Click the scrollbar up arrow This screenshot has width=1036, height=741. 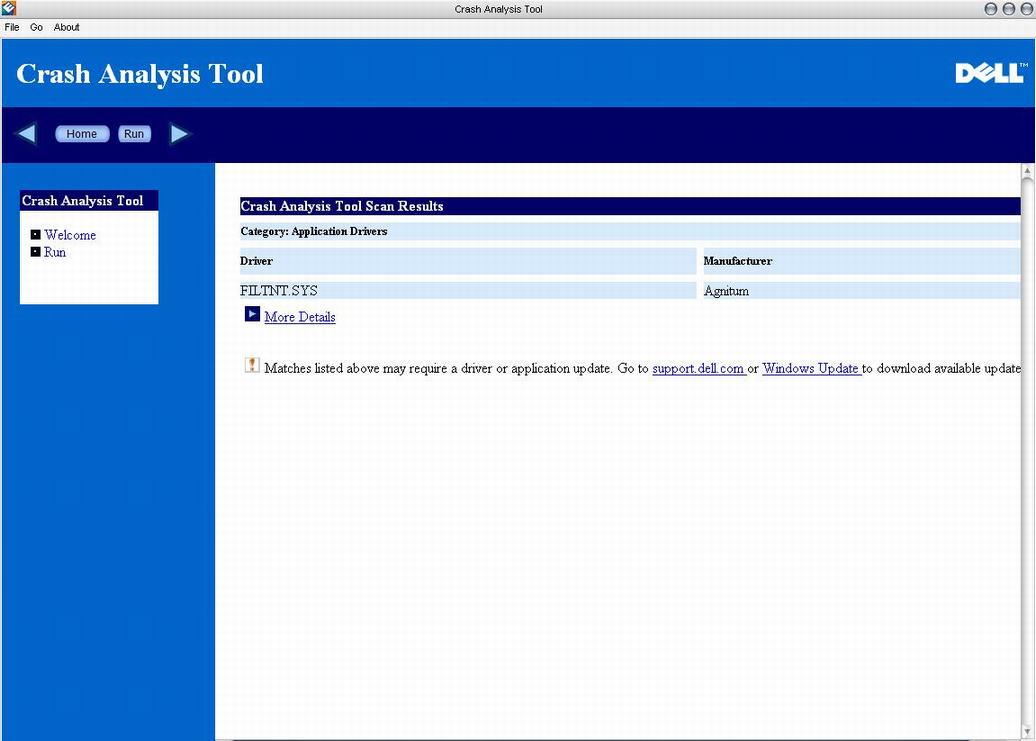1027,171
